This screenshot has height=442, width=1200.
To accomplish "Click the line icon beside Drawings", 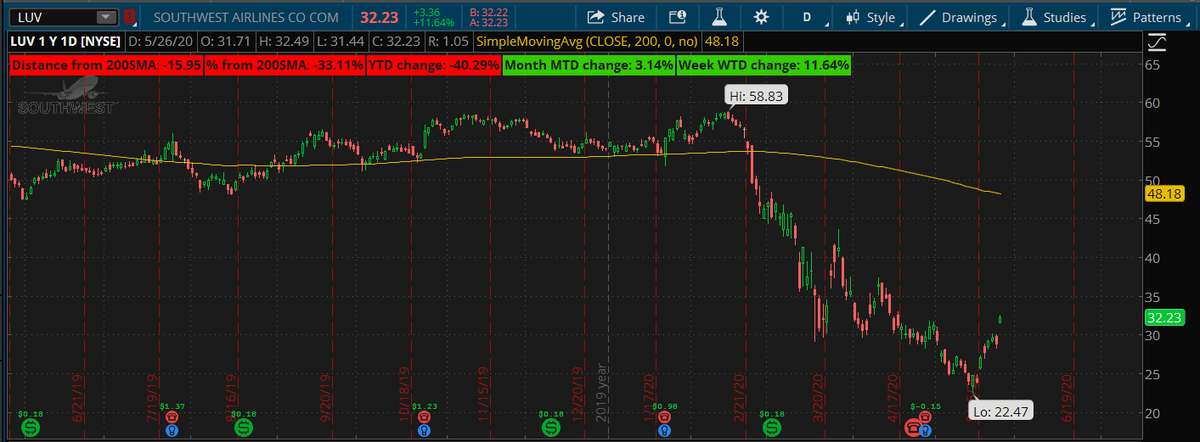I will point(927,17).
